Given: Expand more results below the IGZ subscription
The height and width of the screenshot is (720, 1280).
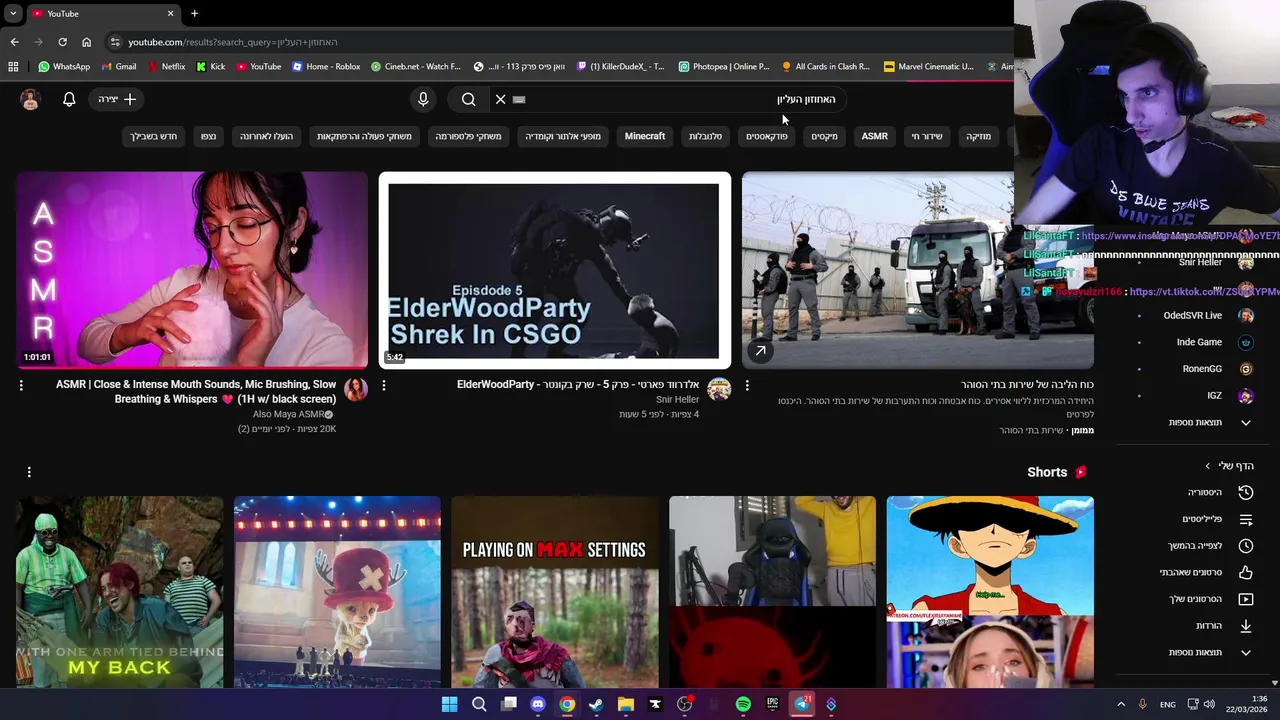Looking at the screenshot, I should pyautogui.click(x=1209, y=423).
